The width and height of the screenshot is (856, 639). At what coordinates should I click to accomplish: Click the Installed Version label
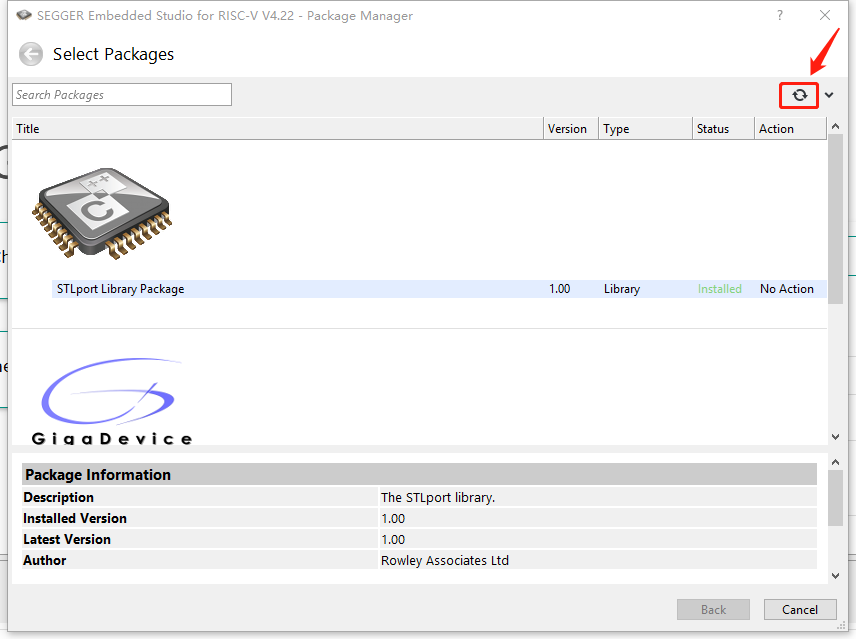(75, 518)
